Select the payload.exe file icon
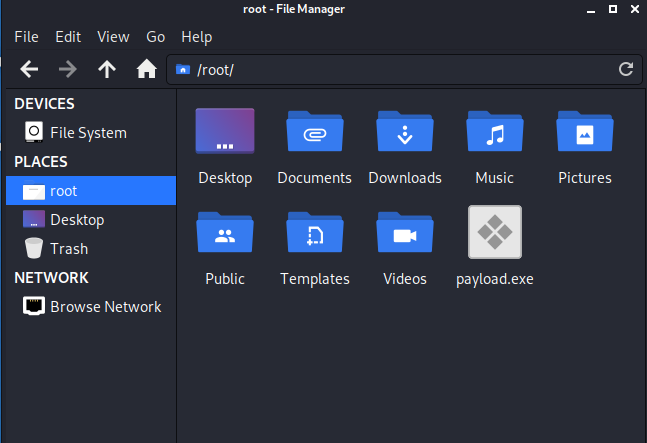647x443 pixels. (494, 233)
